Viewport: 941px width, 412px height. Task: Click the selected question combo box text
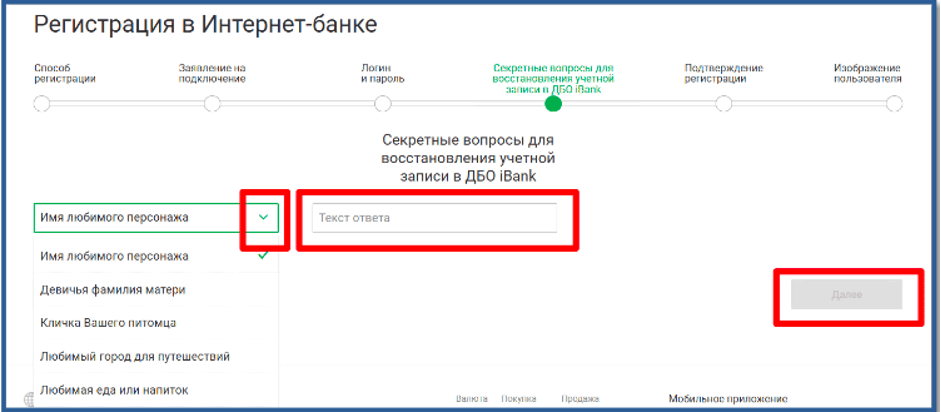tap(114, 218)
